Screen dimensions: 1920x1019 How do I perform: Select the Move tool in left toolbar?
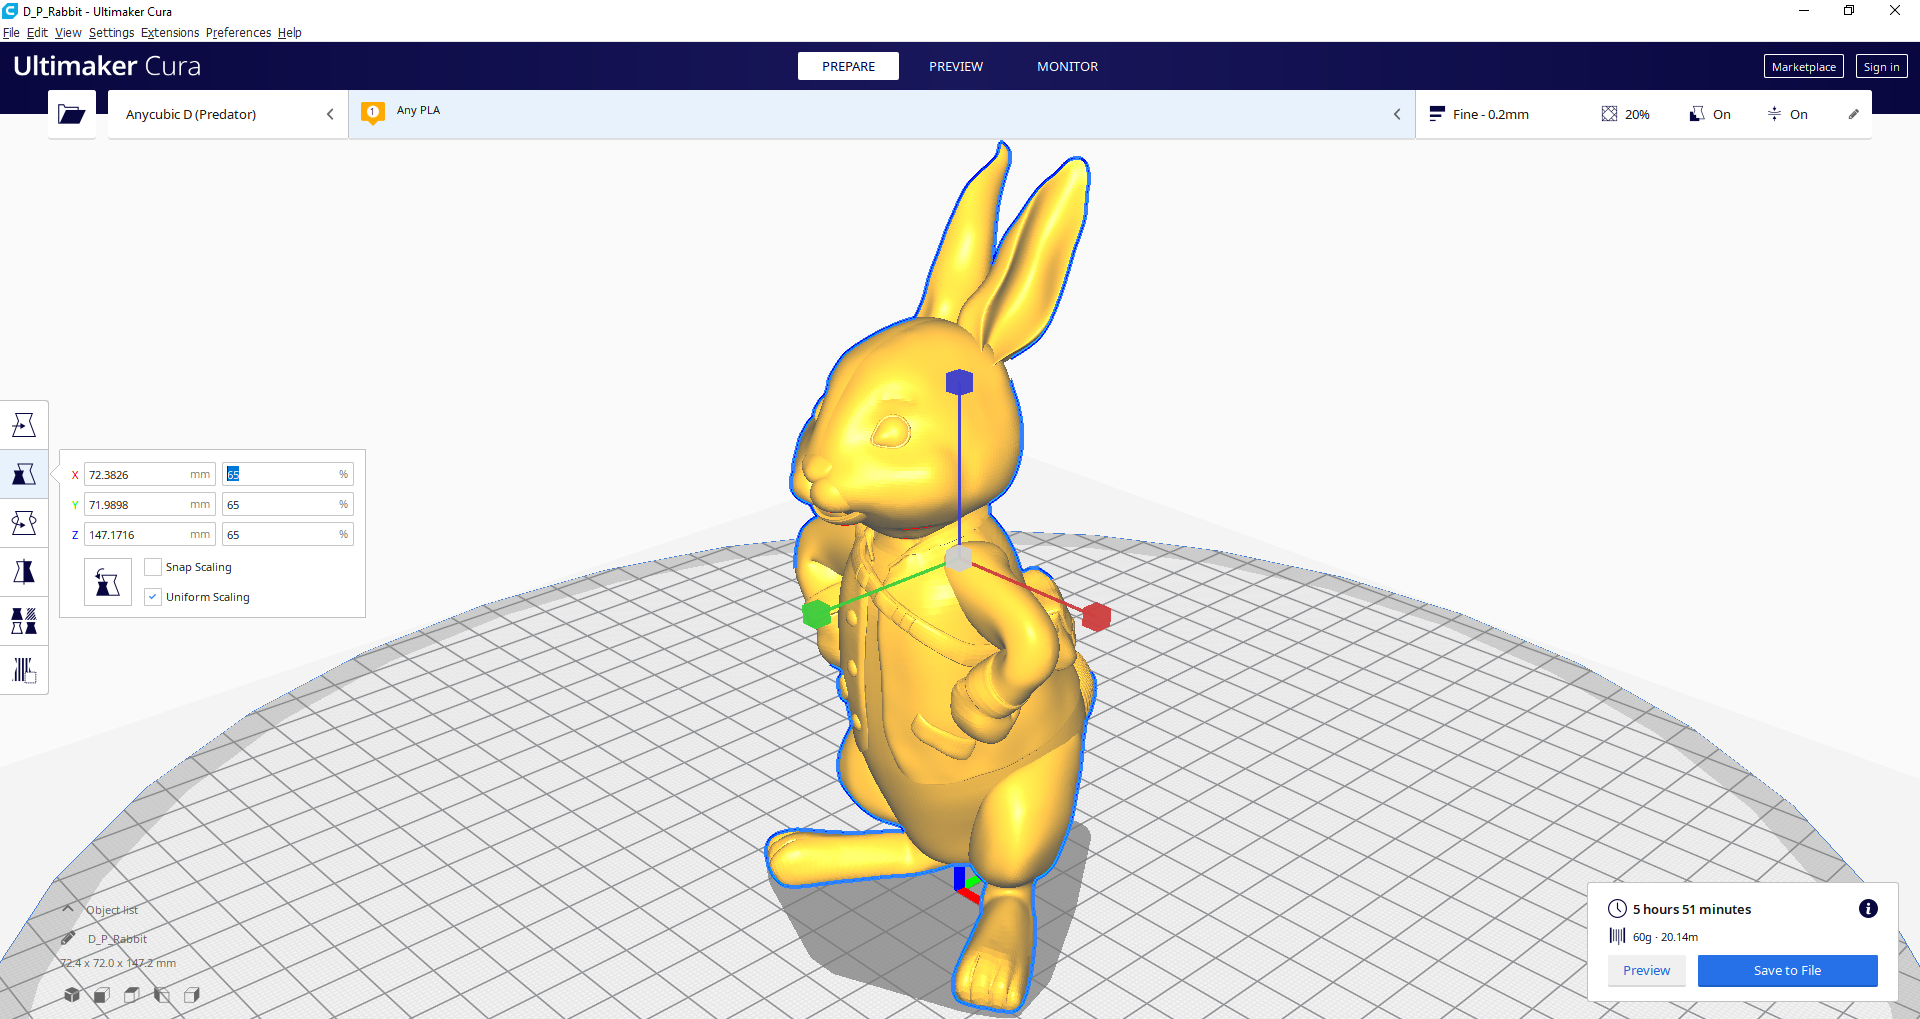(x=24, y=425)
